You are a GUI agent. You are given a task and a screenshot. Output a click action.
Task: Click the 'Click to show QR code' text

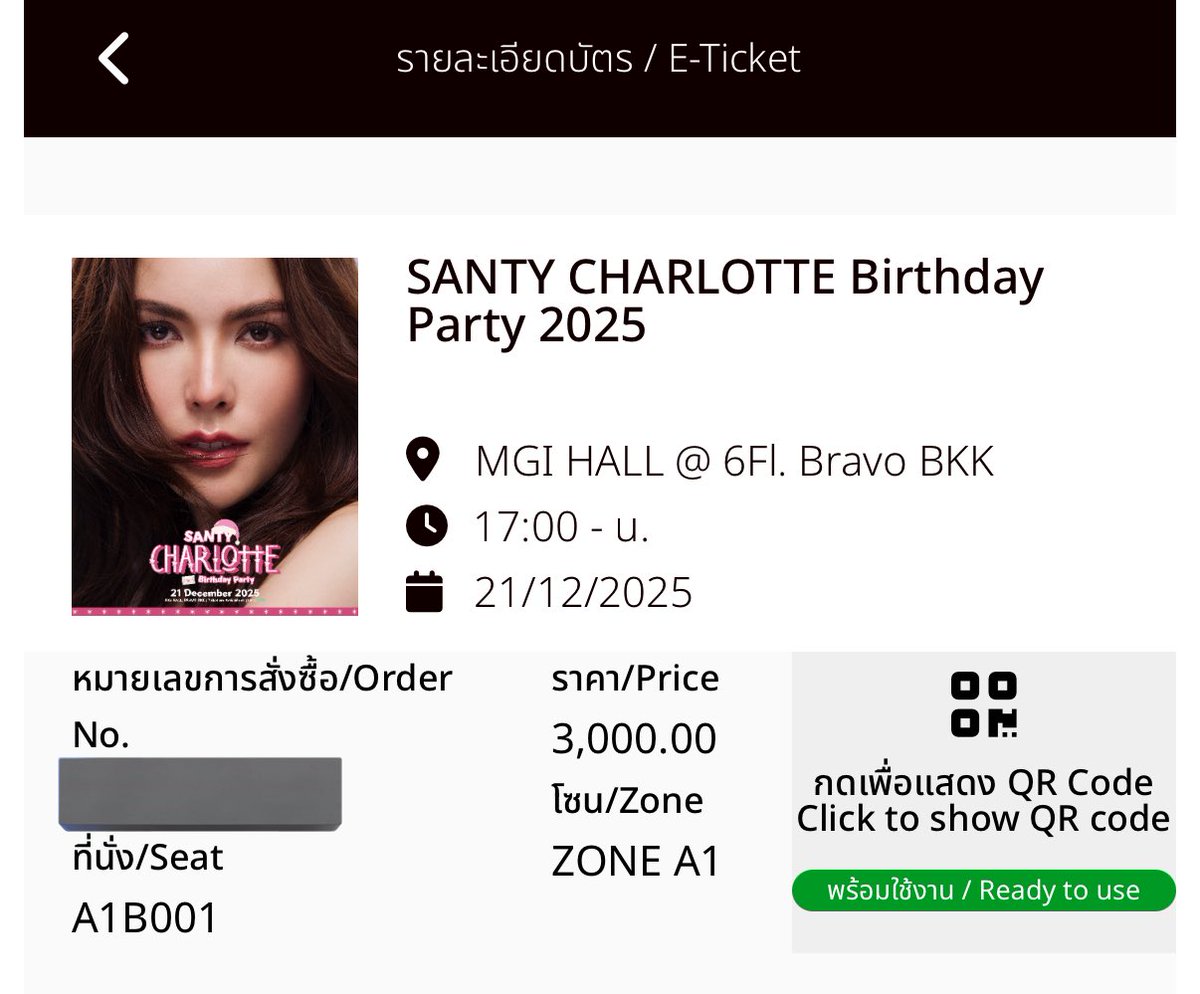[983, 818]
